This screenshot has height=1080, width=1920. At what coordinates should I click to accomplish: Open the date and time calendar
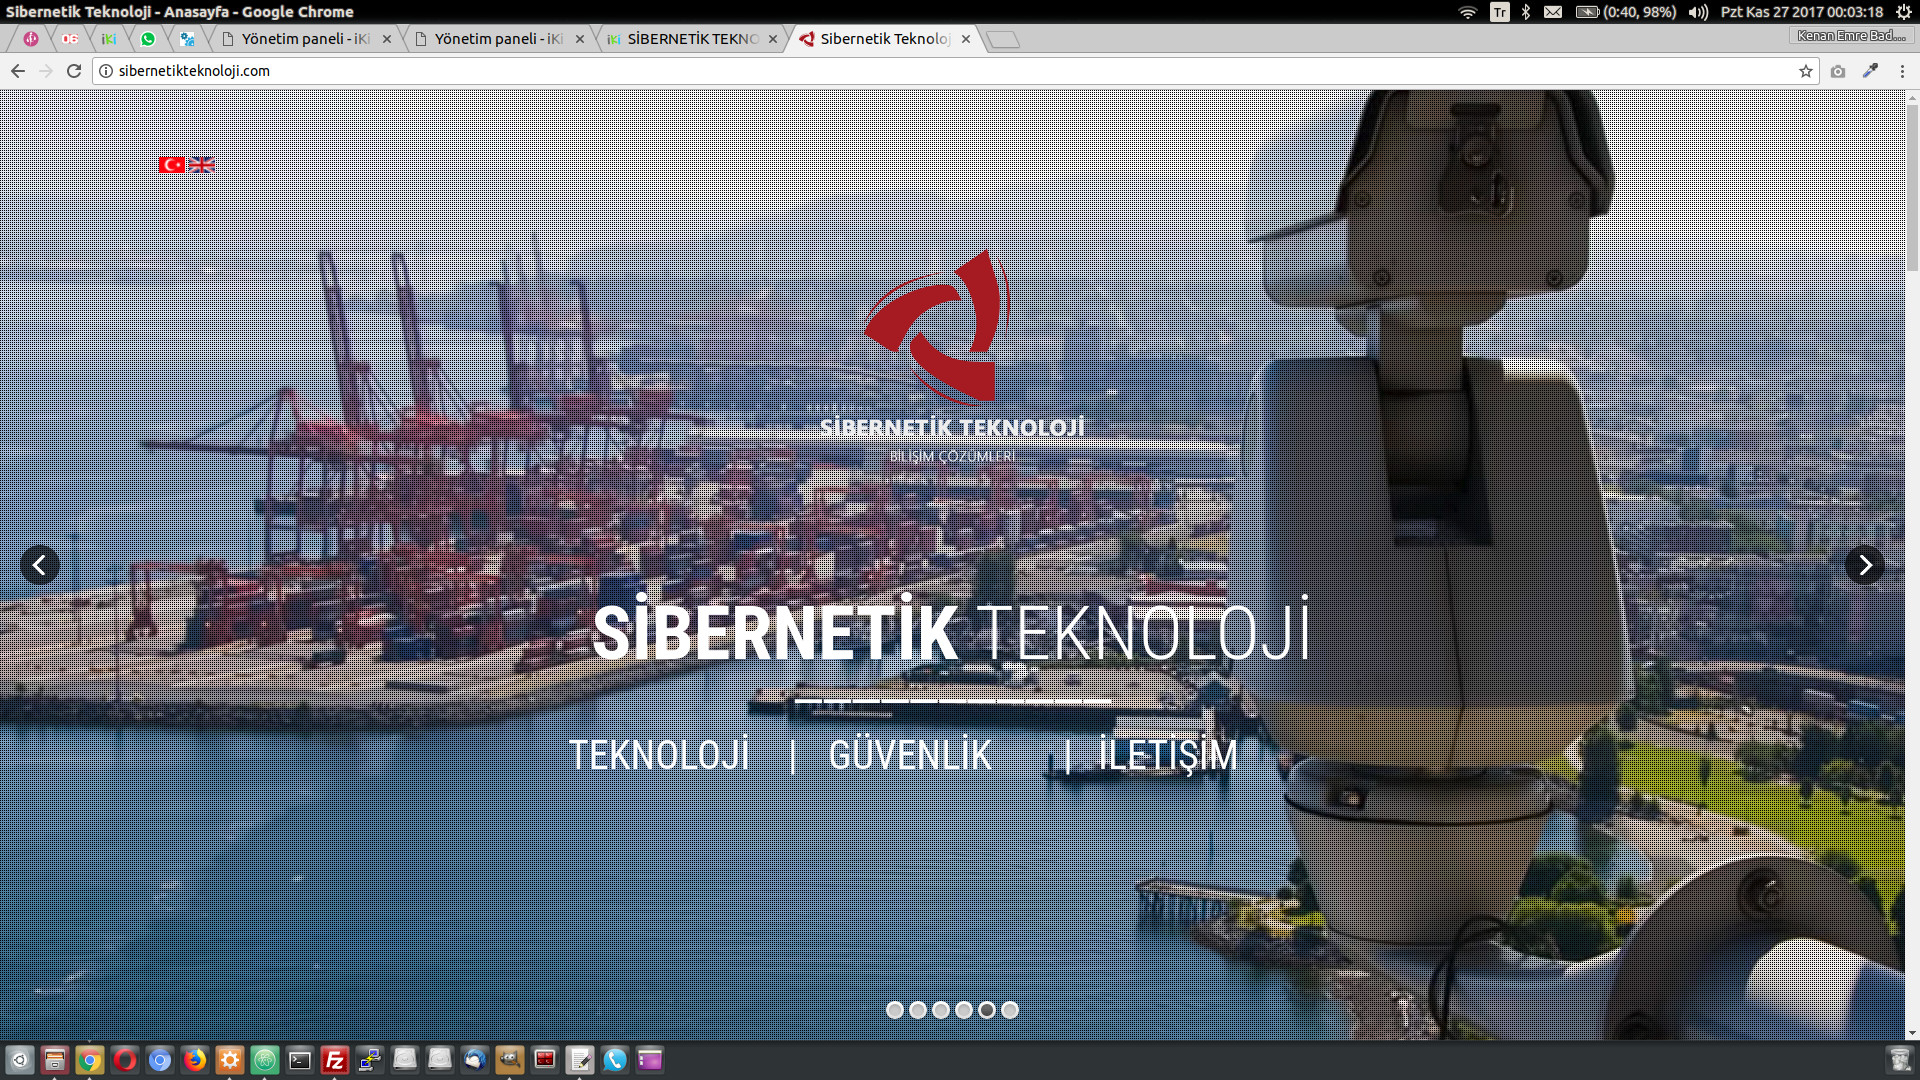point(1802,12)
